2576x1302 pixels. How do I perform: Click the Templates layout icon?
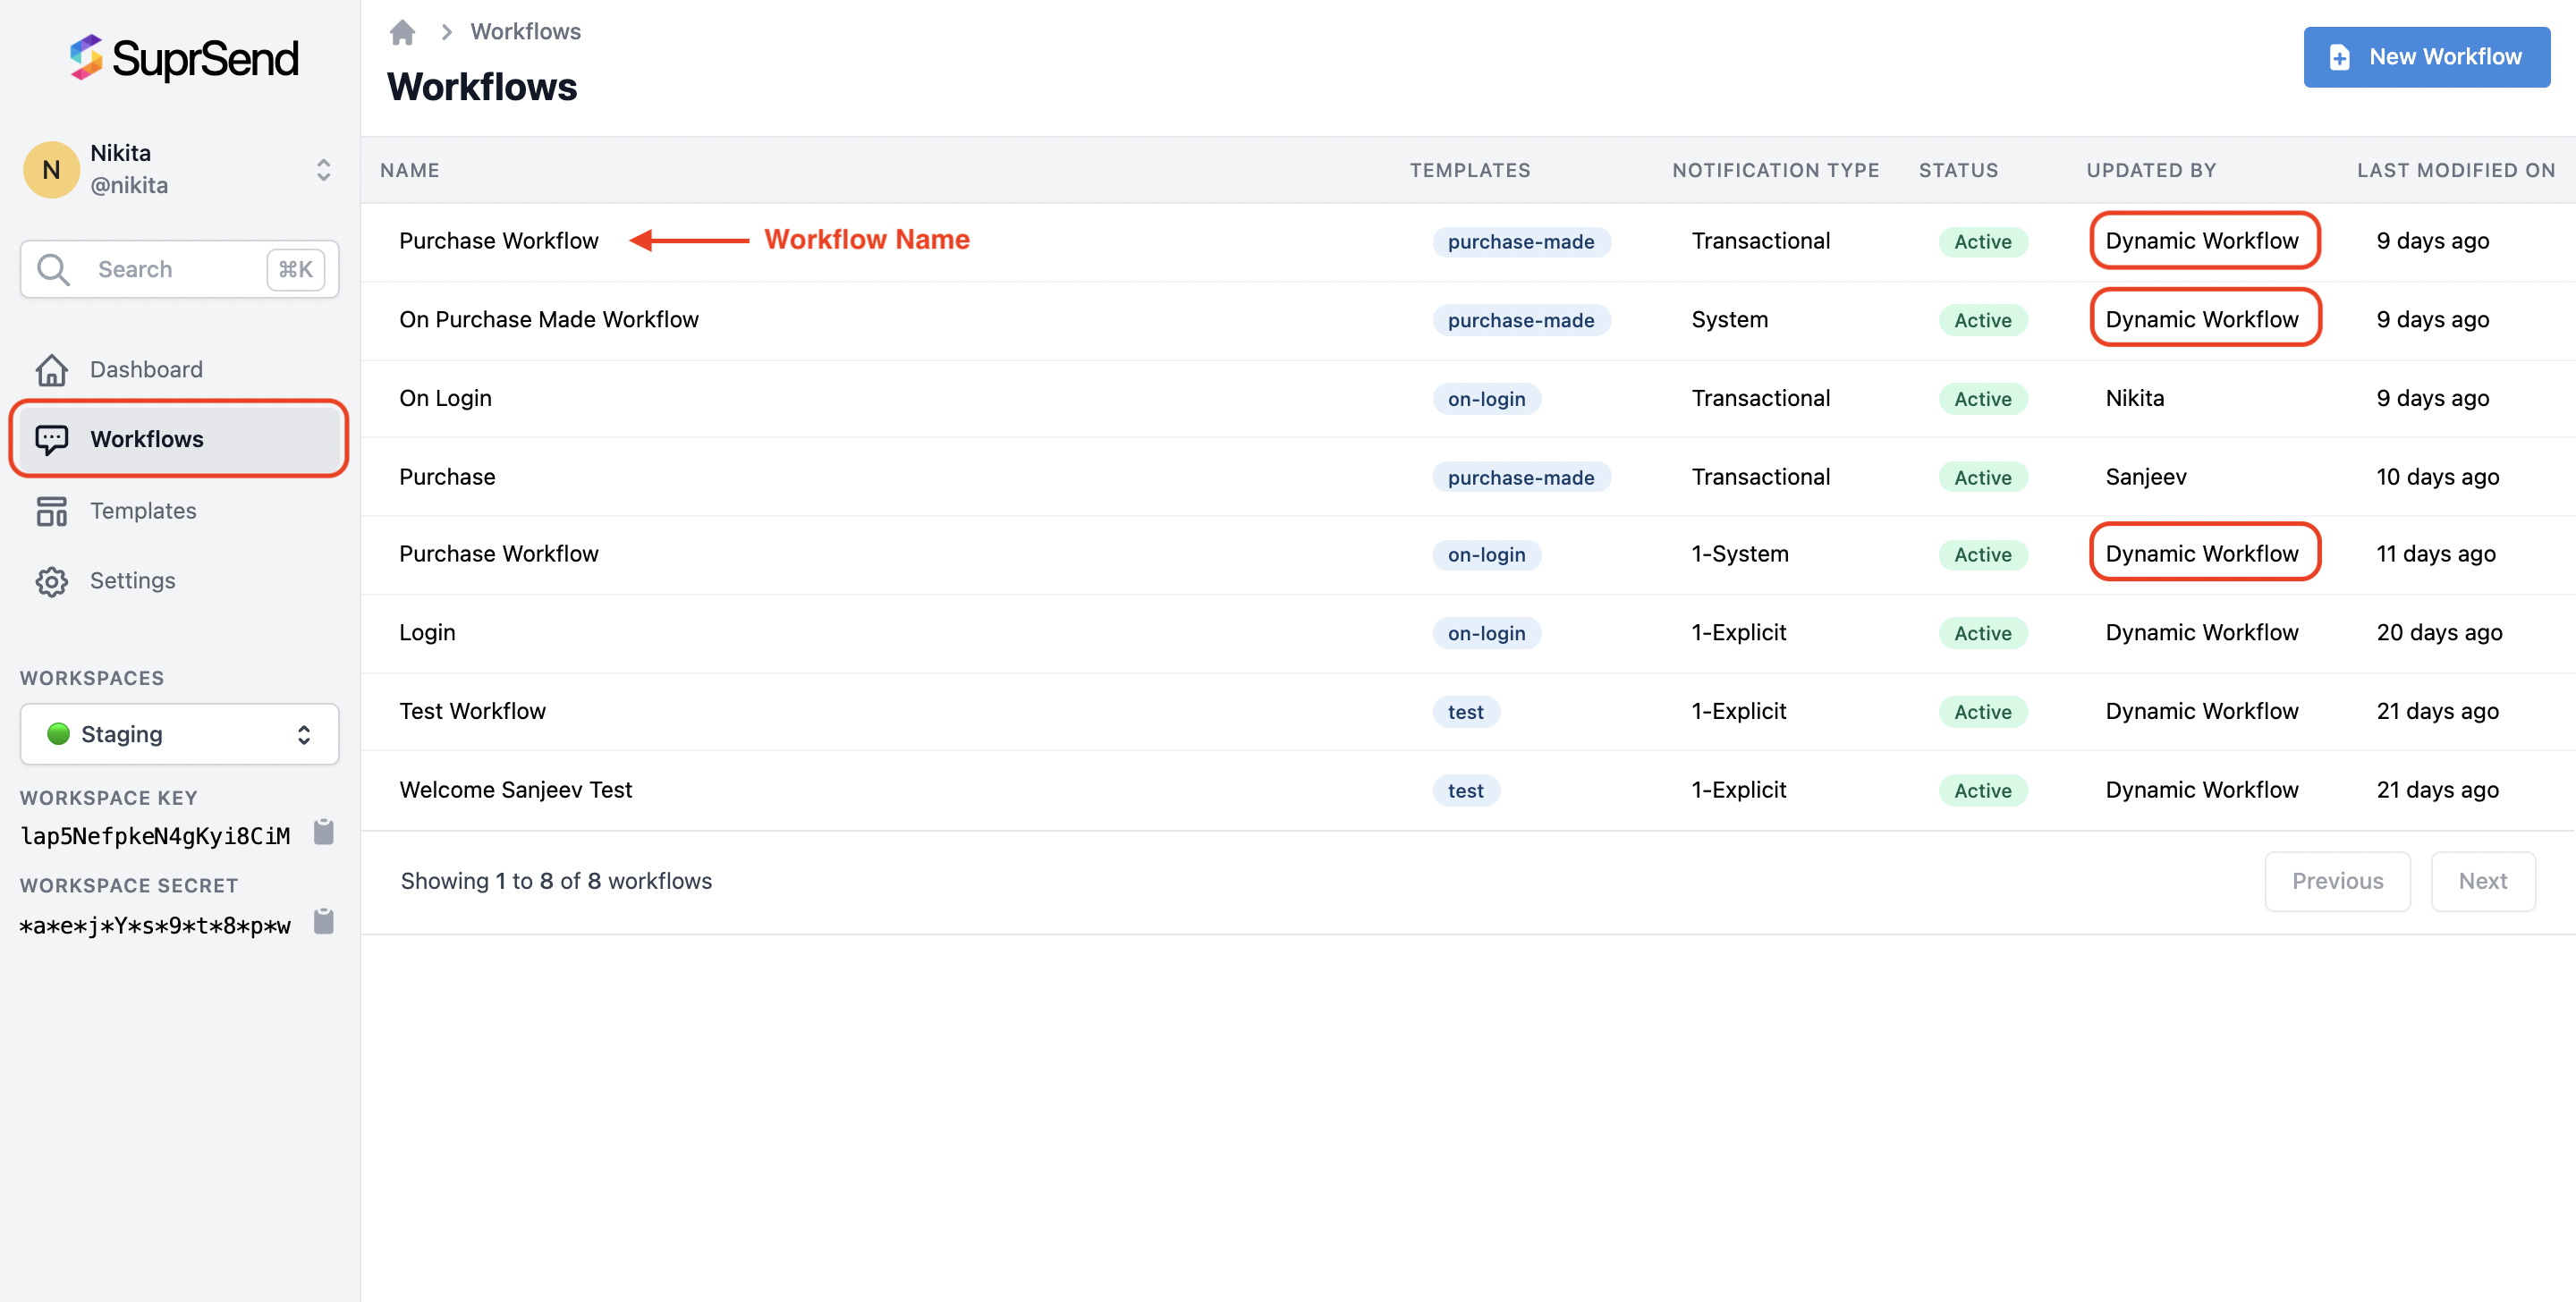click(x=52, y=511)
